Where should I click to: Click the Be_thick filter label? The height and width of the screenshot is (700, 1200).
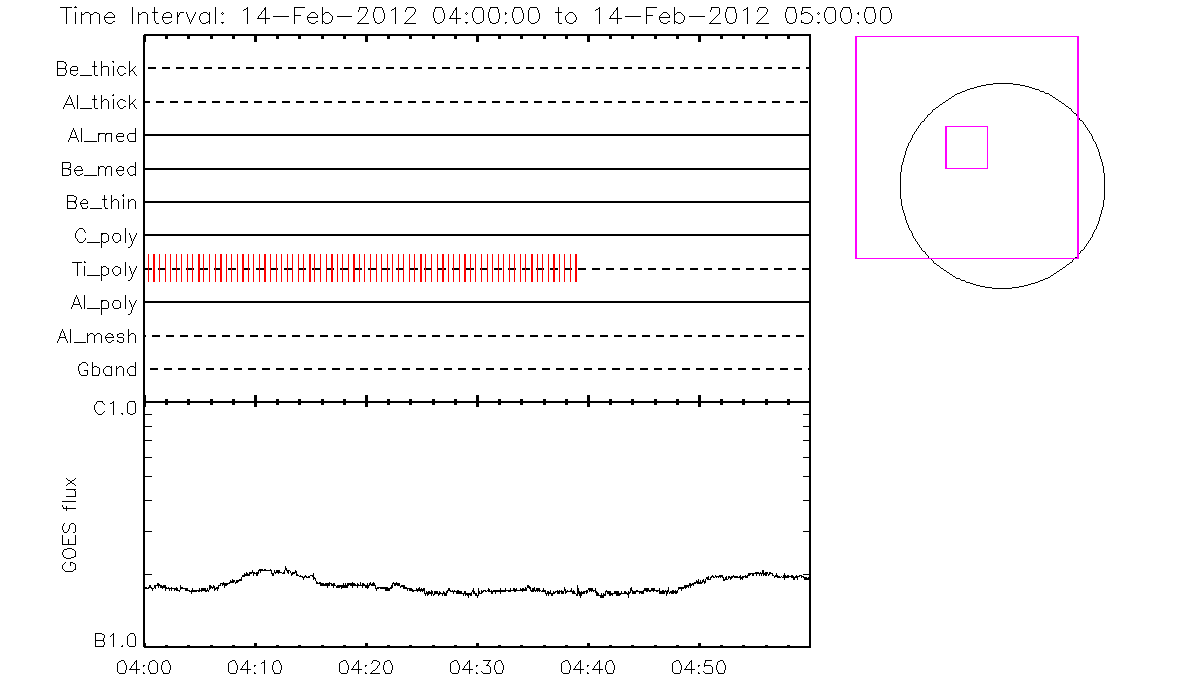point(97,69)
